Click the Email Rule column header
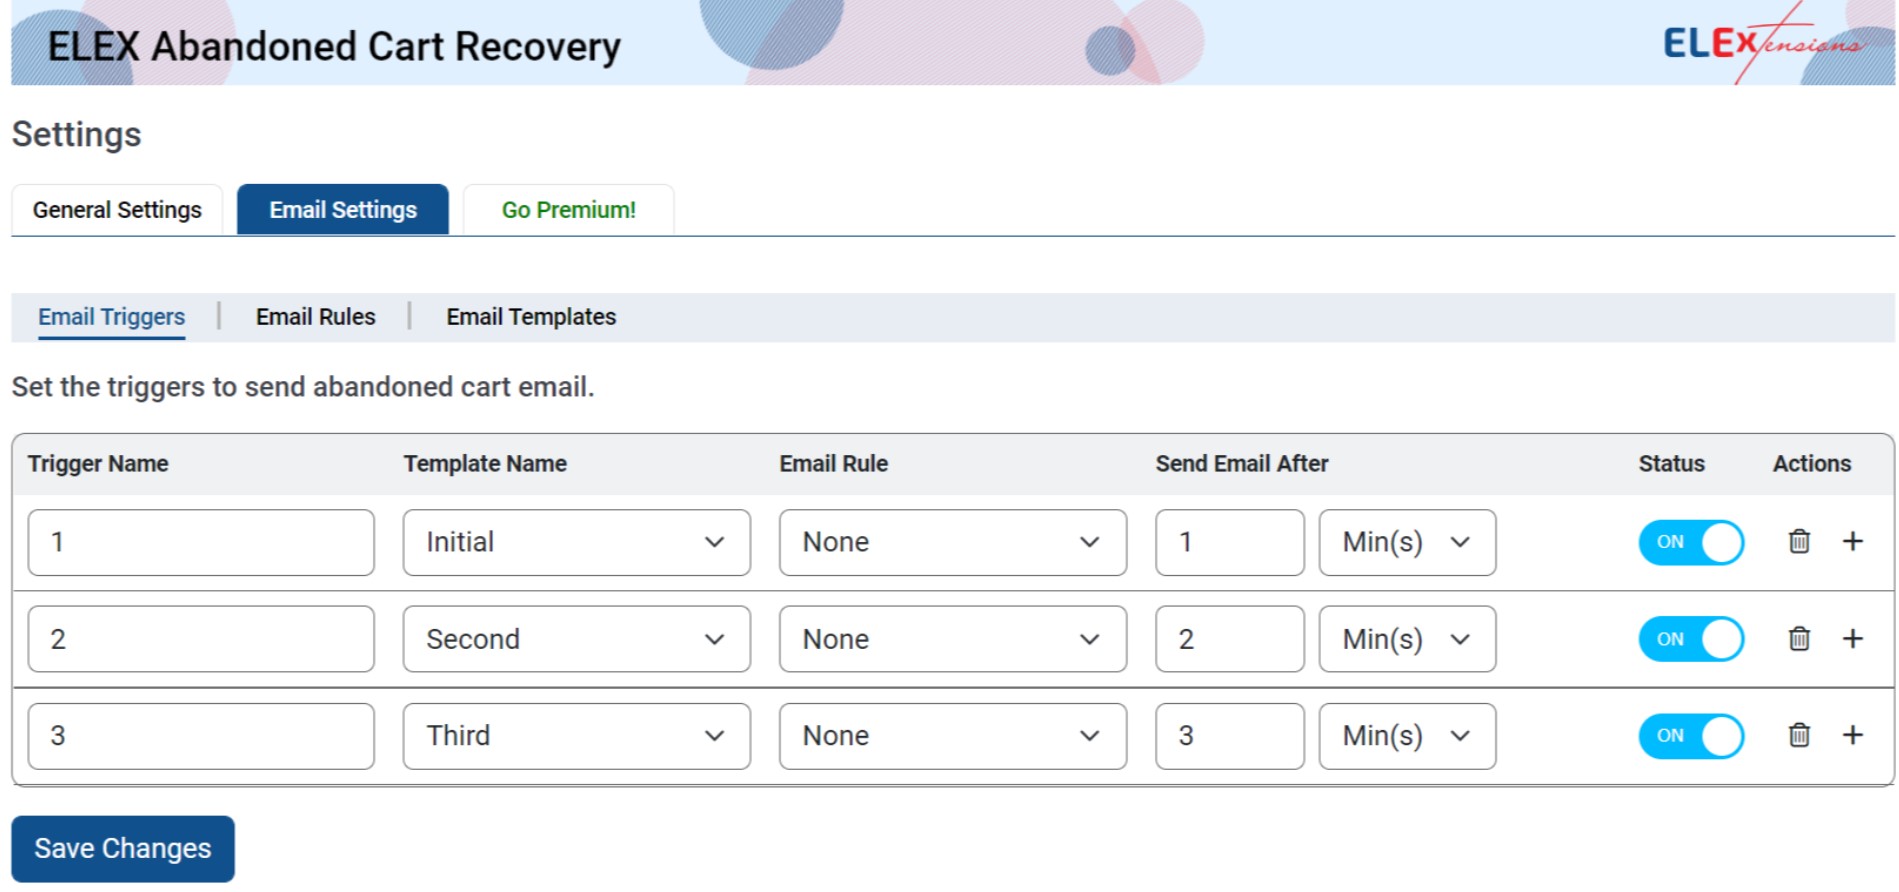Viewport: 1899px width, 892px height. click(x=834, y=464)
